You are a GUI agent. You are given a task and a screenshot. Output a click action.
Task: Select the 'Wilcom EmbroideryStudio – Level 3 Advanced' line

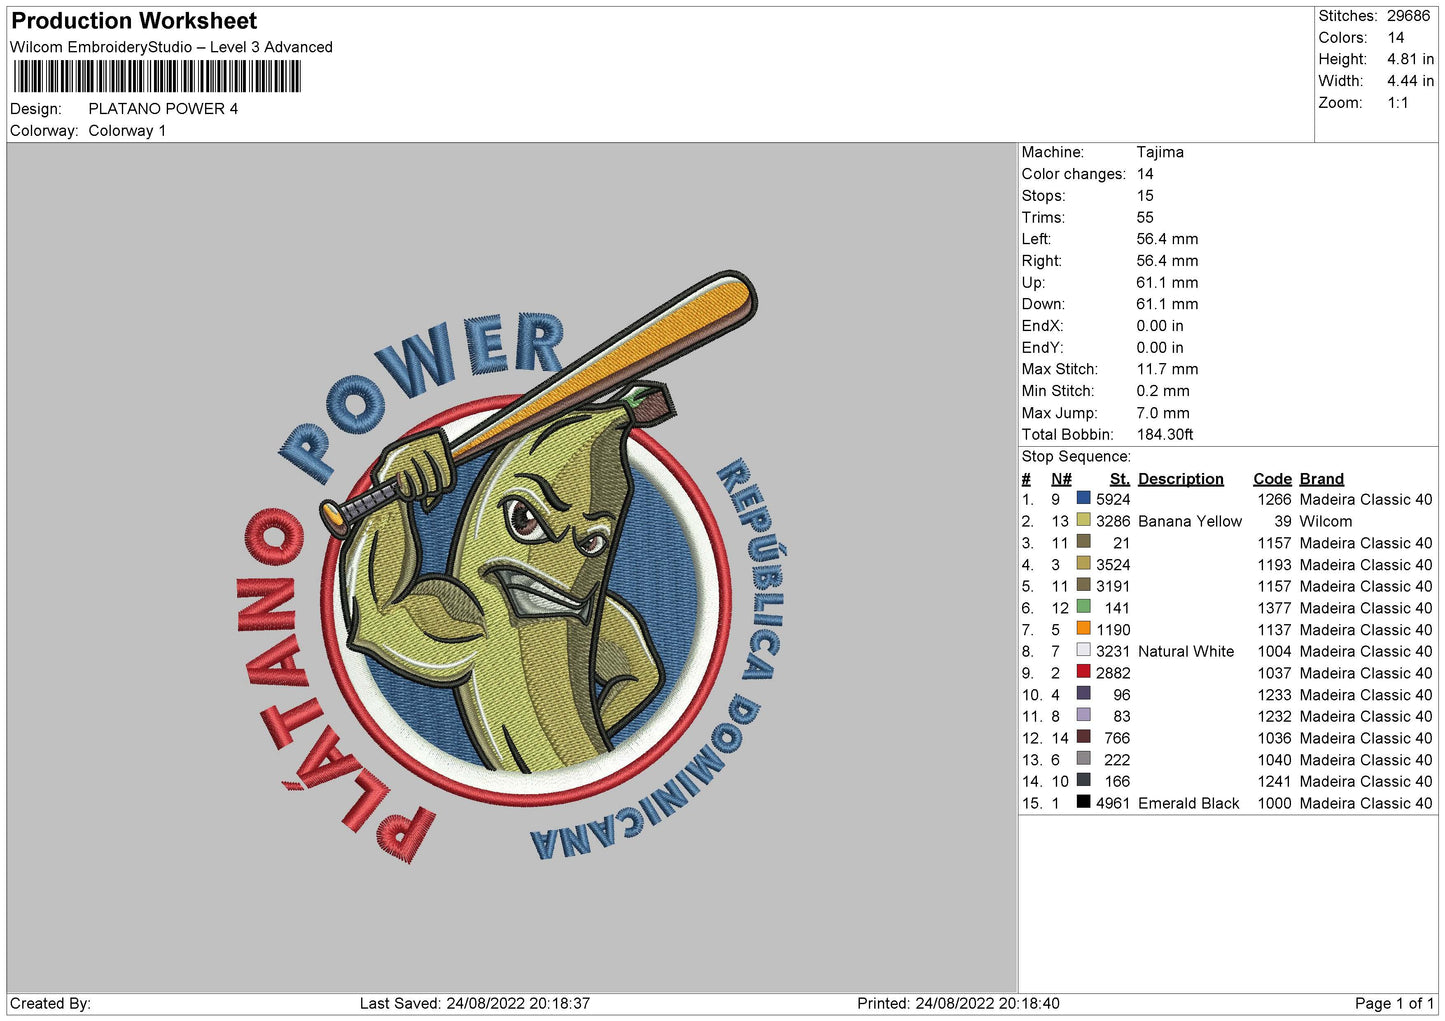tap(171, 47)
